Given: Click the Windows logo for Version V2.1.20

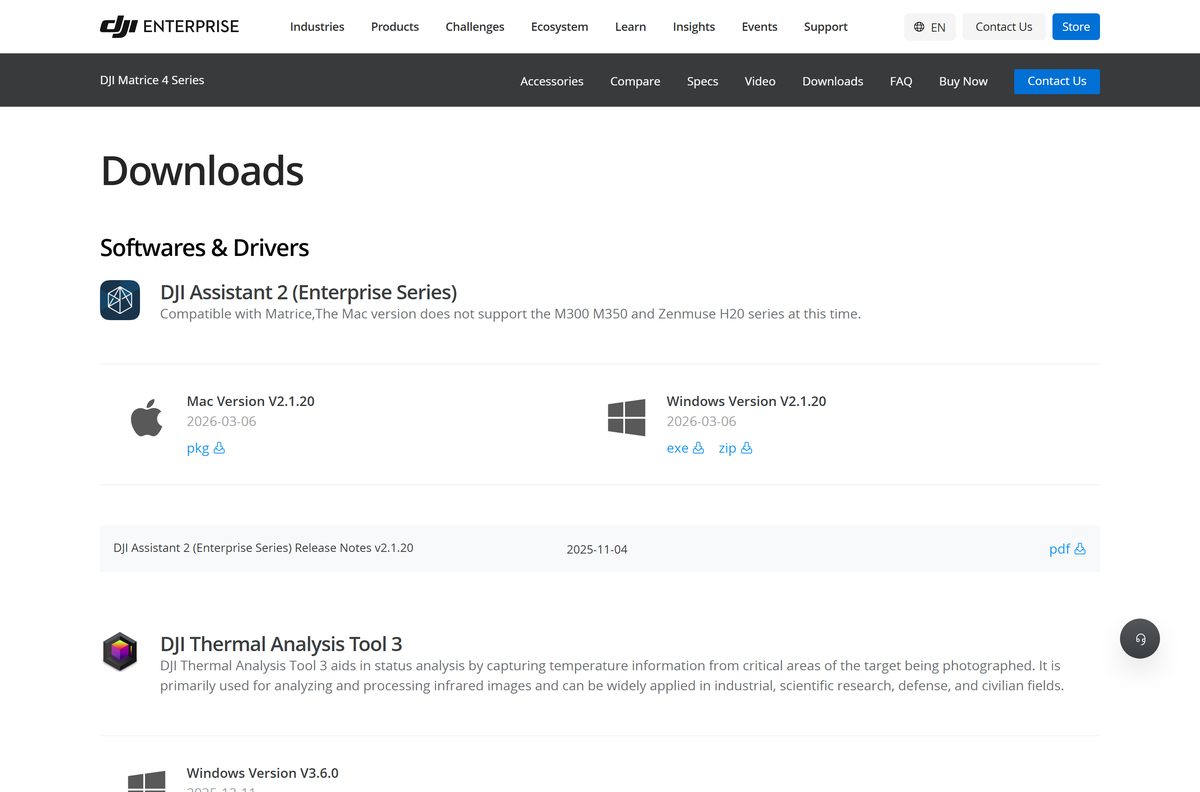Looking at the screenshot, I should tap(627, 417).
